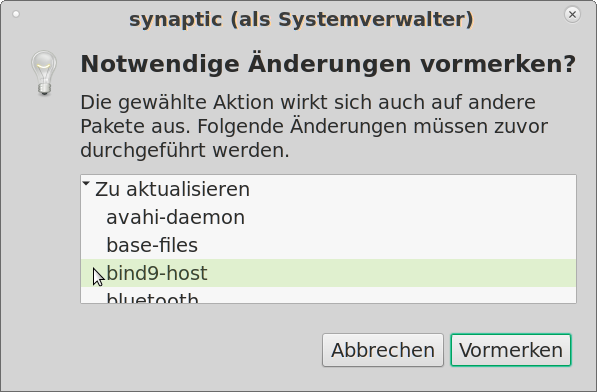Click empty row space right of avahi-daemon
Screen dimensions: 597x392
409,217
